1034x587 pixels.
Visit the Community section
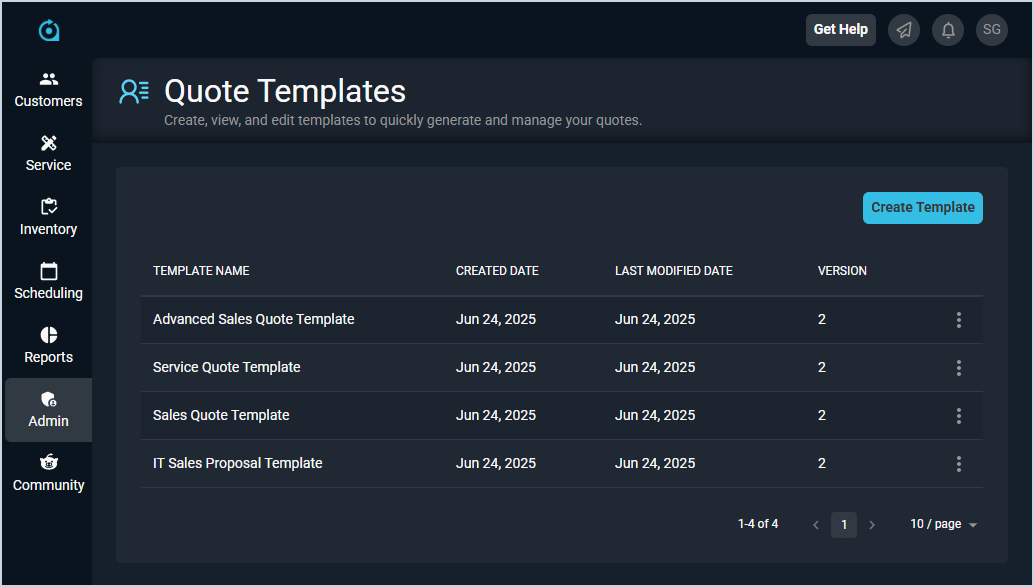[x=48, y=473]
